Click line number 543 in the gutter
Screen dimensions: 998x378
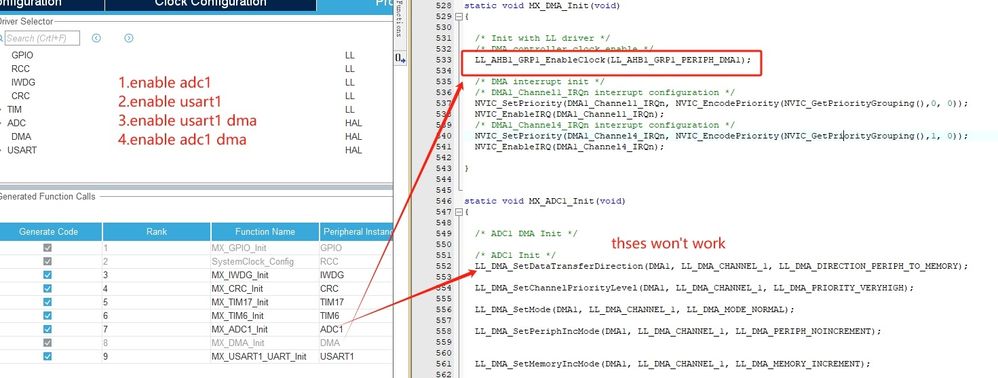[x=443, y=168]
